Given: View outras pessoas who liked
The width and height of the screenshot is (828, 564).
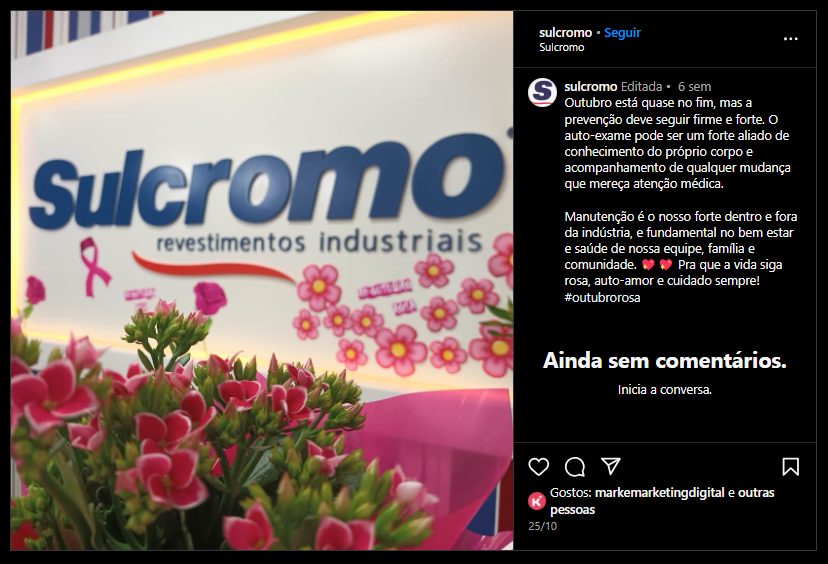Looking at the screenshot, I should (662, 501).
